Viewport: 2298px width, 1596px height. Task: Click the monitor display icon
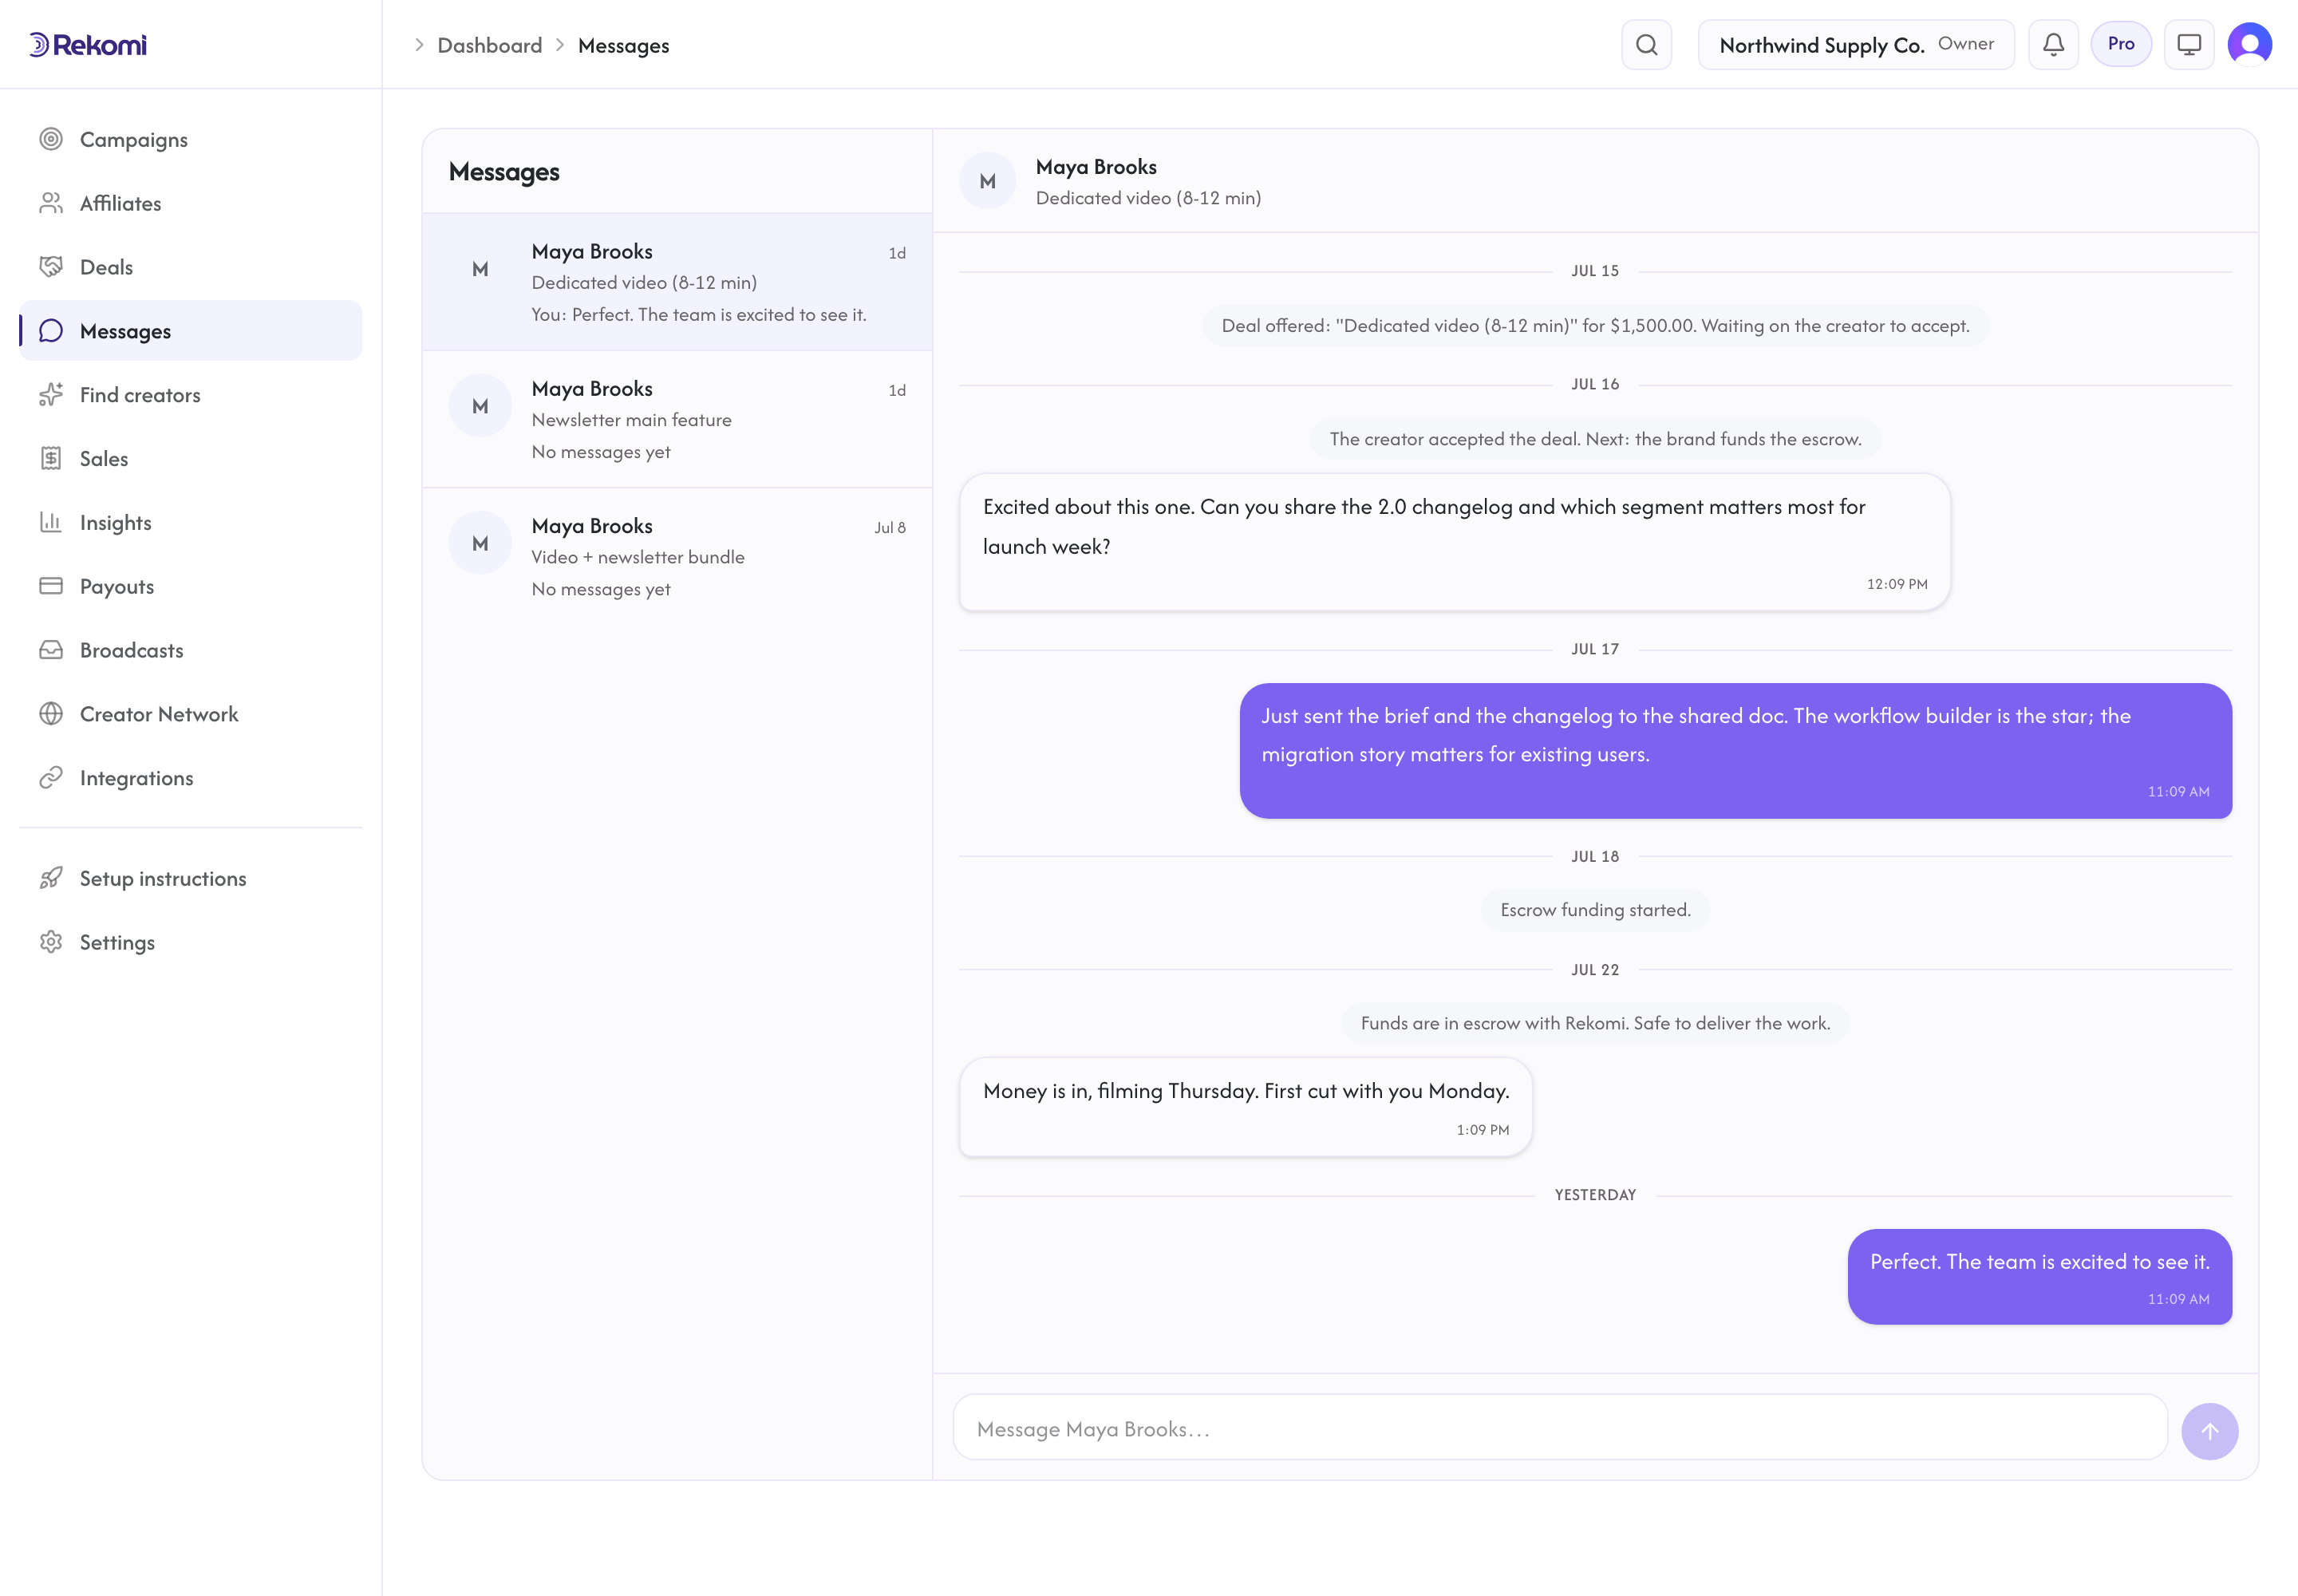pos(2189,45)
